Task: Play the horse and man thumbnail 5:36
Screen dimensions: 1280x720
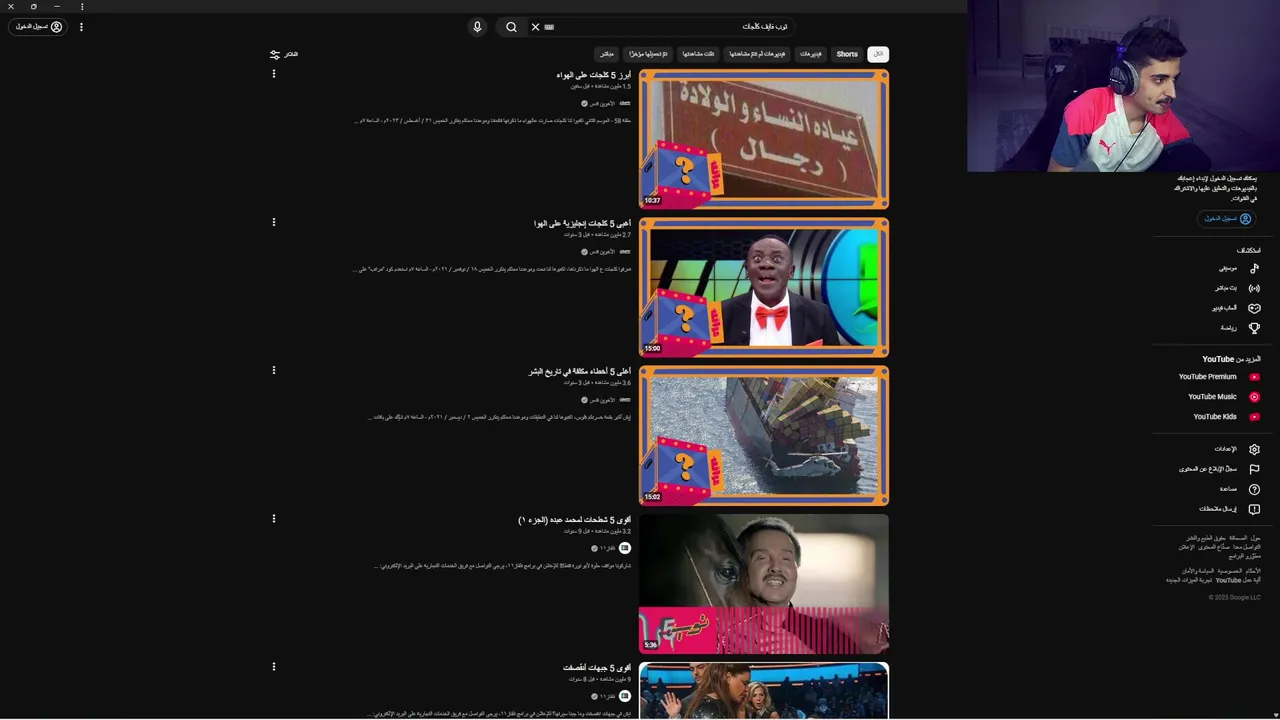Action: (764, 584)
